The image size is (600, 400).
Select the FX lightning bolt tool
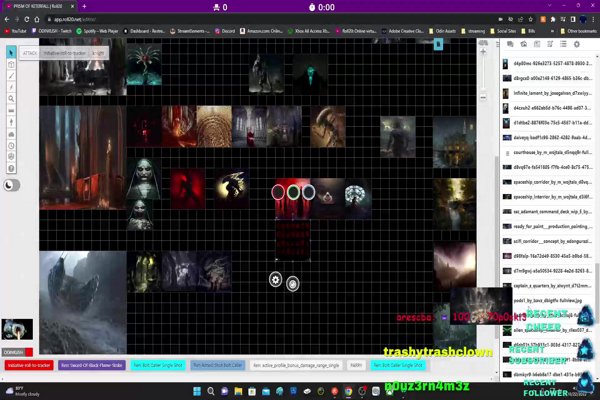point(11,87)
